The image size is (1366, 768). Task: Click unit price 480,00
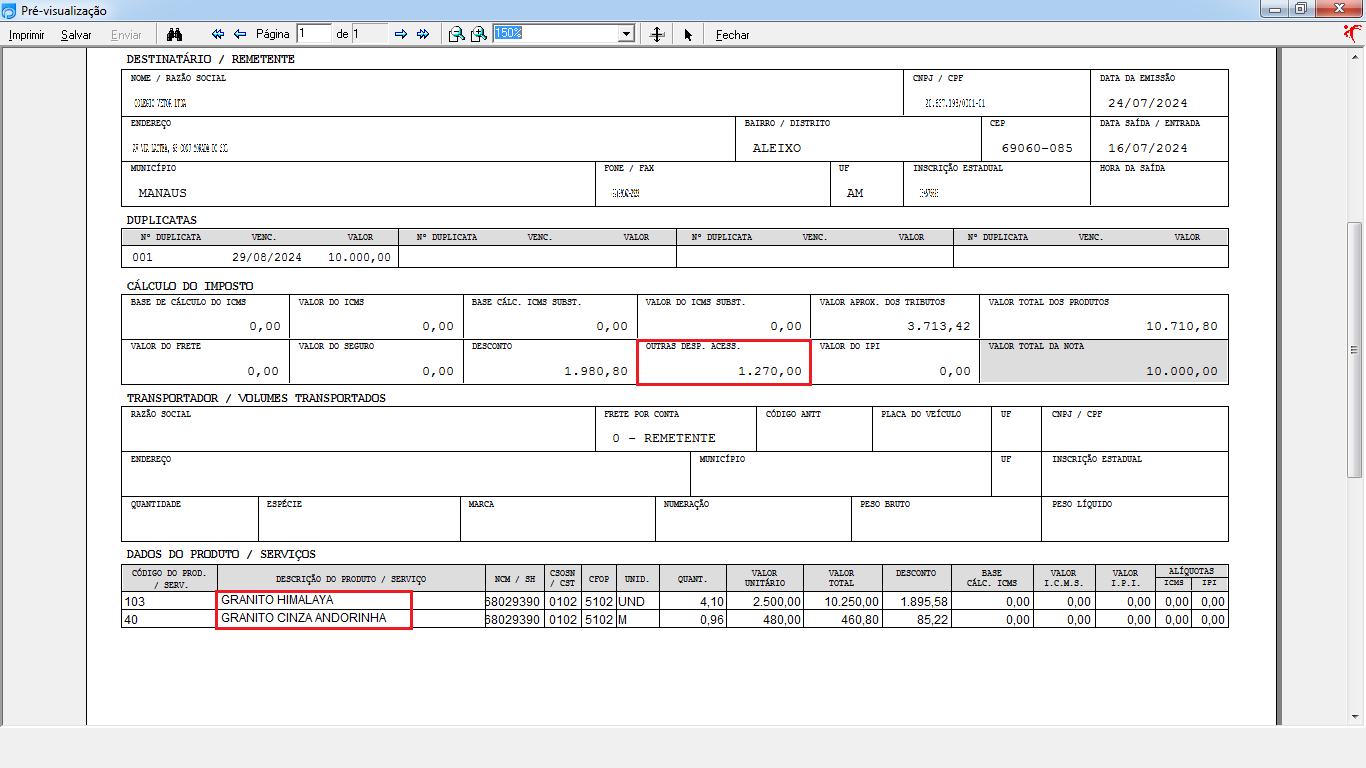[783, 620]
